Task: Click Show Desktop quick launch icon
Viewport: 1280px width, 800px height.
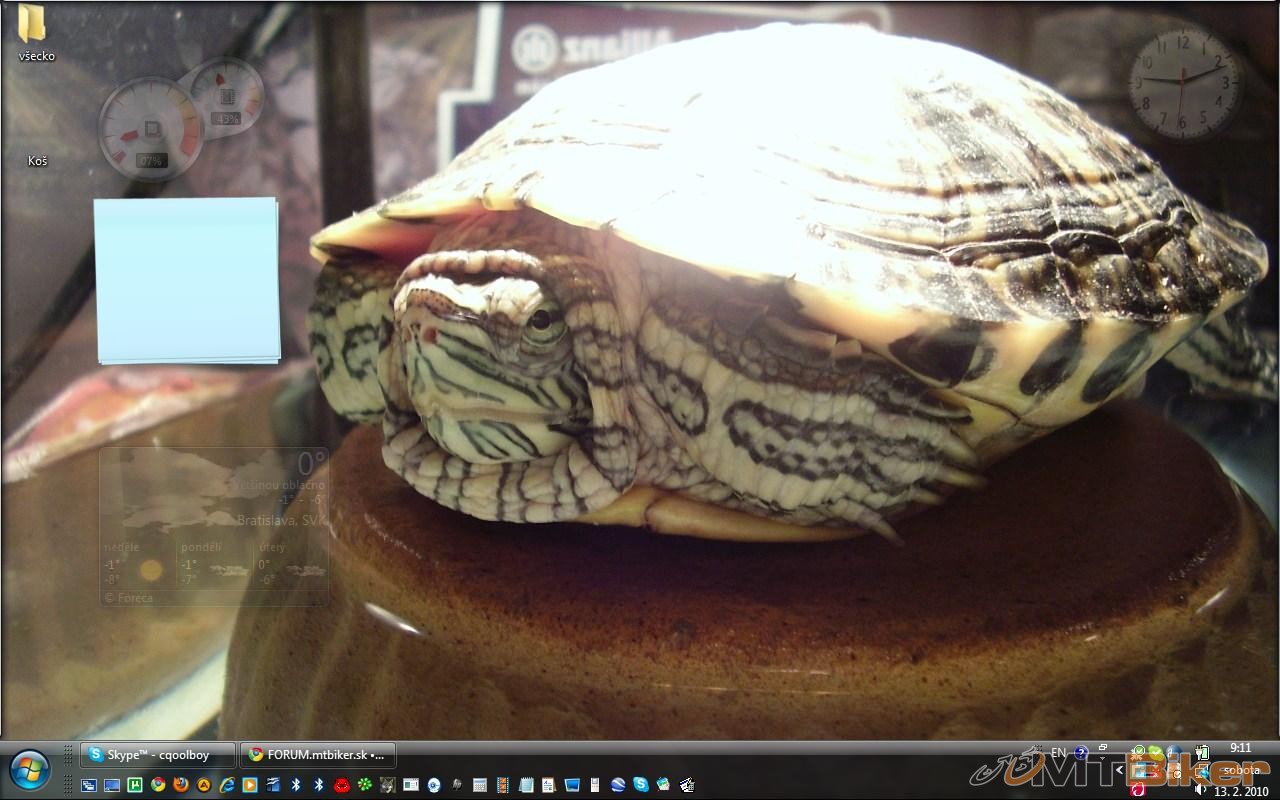Action: [89, 785]
